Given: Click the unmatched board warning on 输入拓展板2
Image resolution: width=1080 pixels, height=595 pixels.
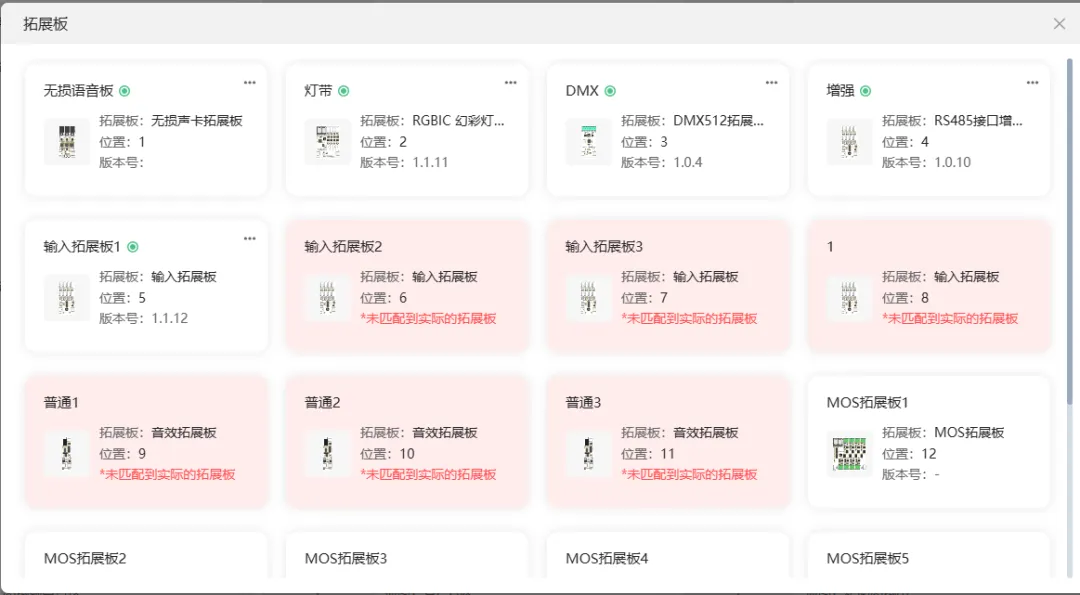Looking at the screenshot, I should (428, 318).
